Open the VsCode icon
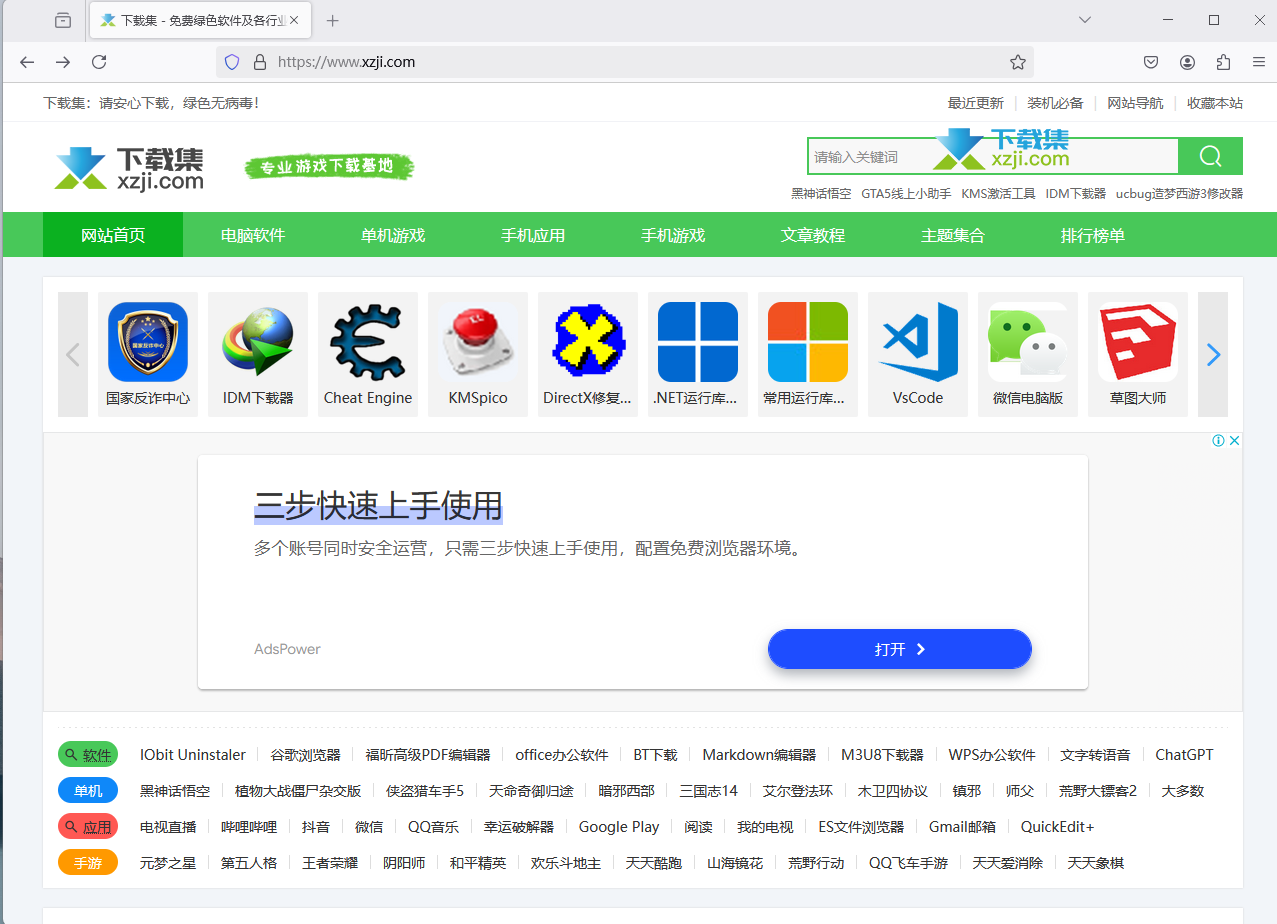 pos(918,342)
